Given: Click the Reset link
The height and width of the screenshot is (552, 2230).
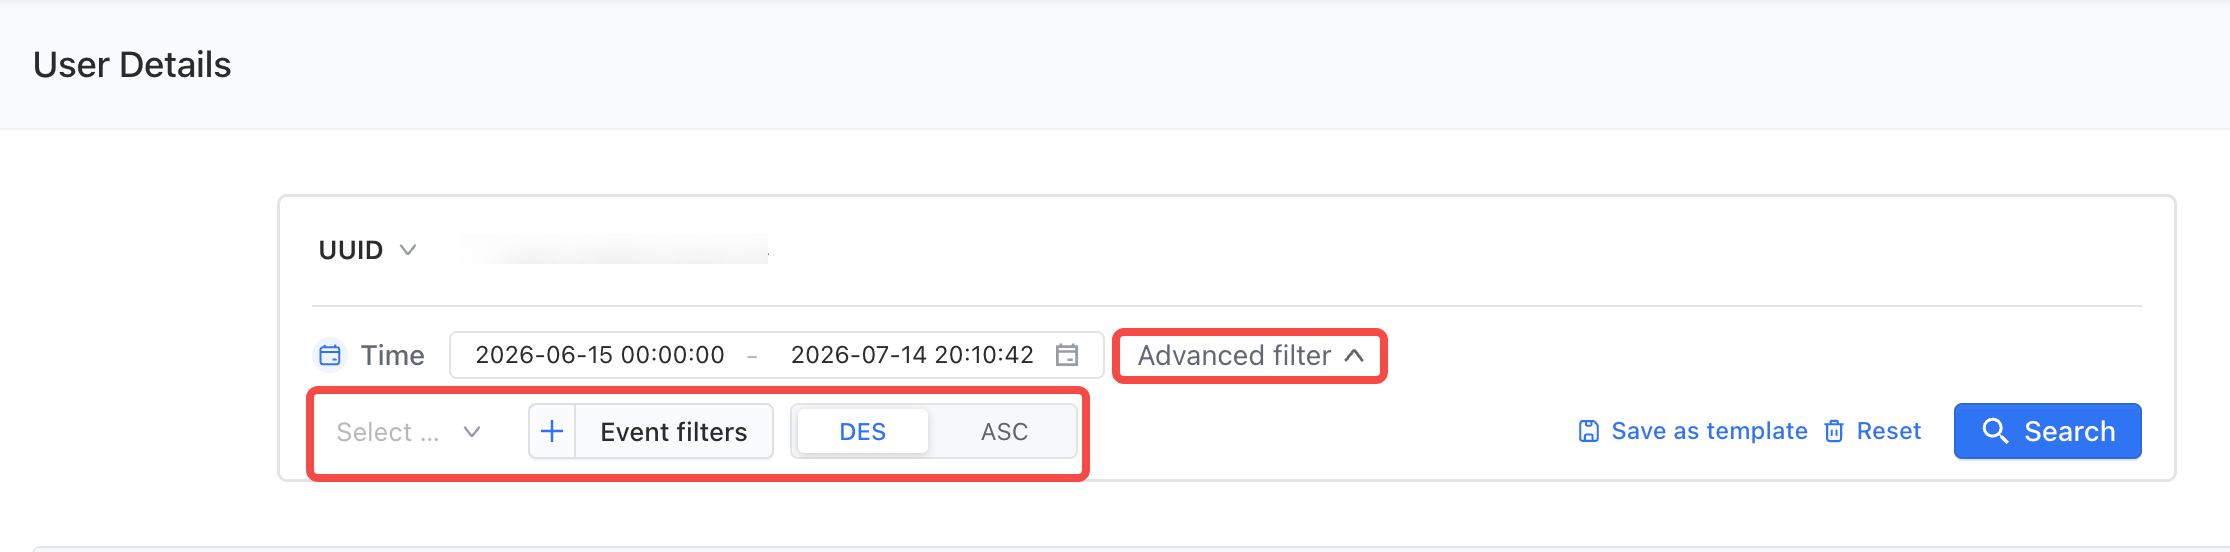Looking at the screenshot, I should pyautogui.click(x=1889, y=431).
